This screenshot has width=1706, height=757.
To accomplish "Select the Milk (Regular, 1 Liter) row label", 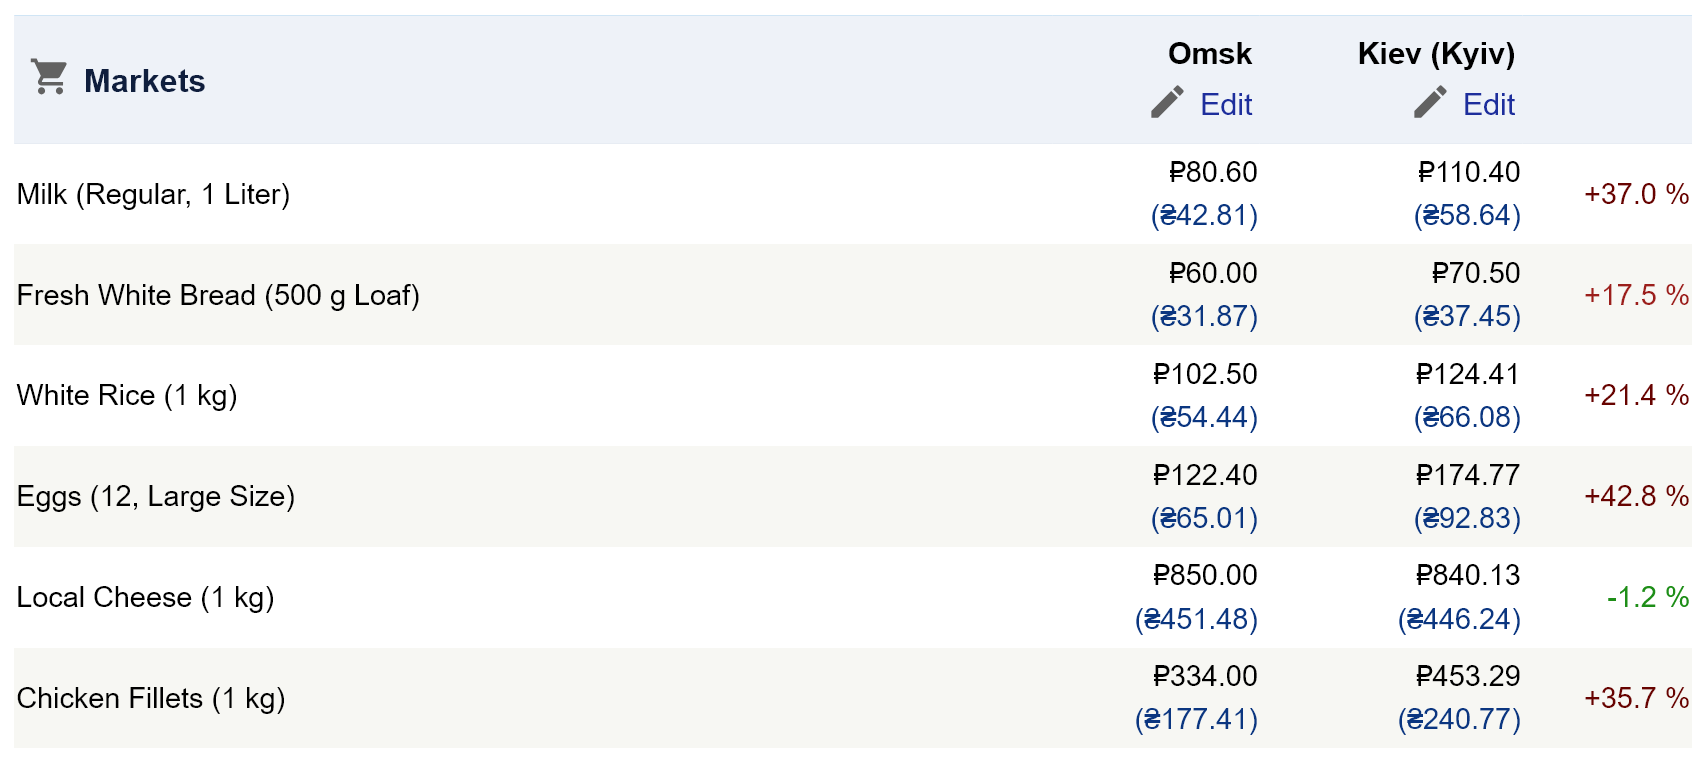I will 153,194.
